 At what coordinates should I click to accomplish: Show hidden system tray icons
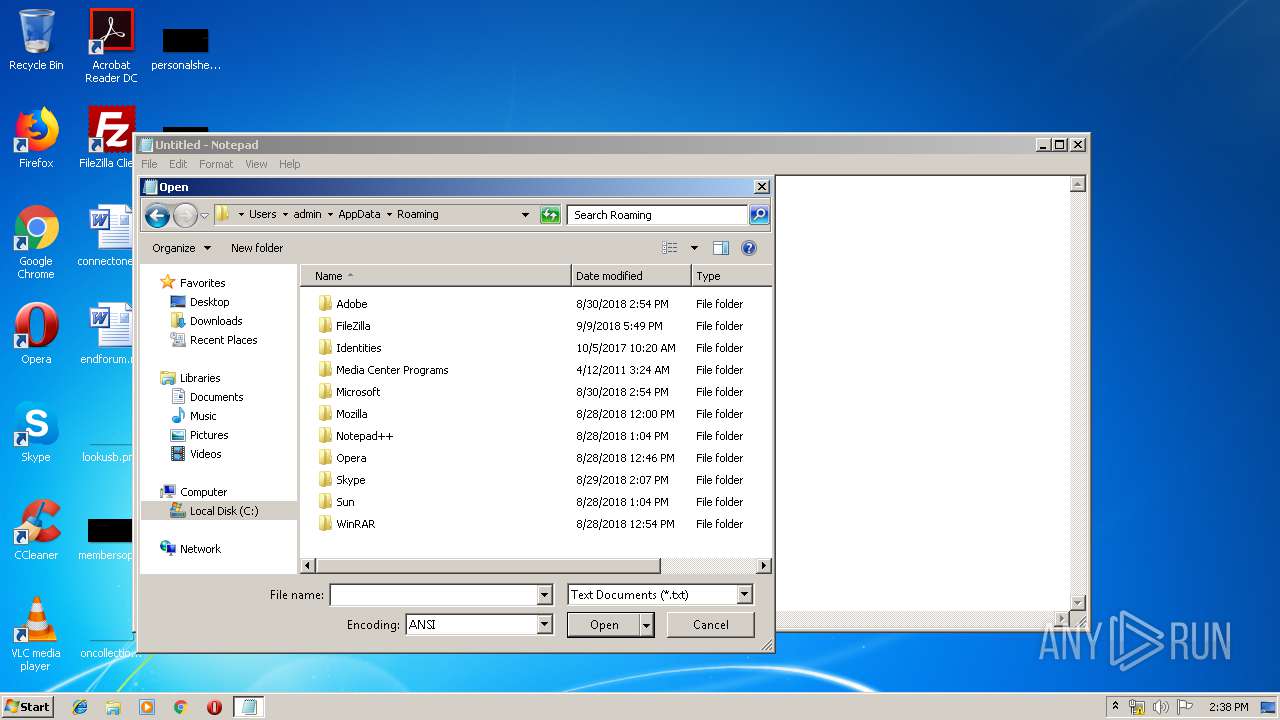(x=1116, y=707)
